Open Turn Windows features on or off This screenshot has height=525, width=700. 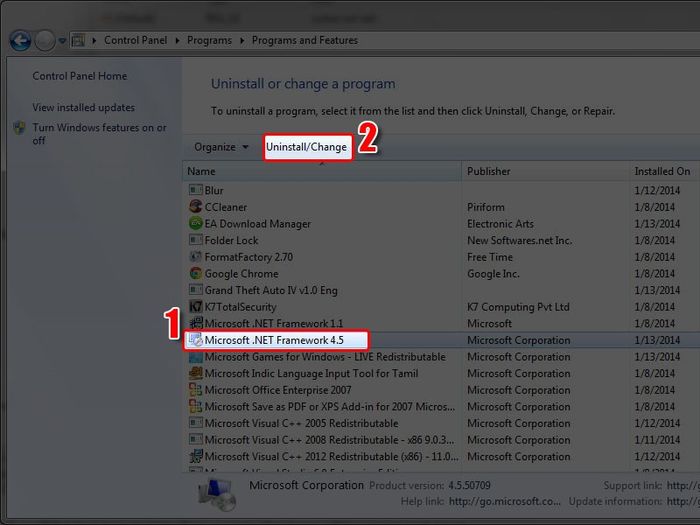coord(99,133)
